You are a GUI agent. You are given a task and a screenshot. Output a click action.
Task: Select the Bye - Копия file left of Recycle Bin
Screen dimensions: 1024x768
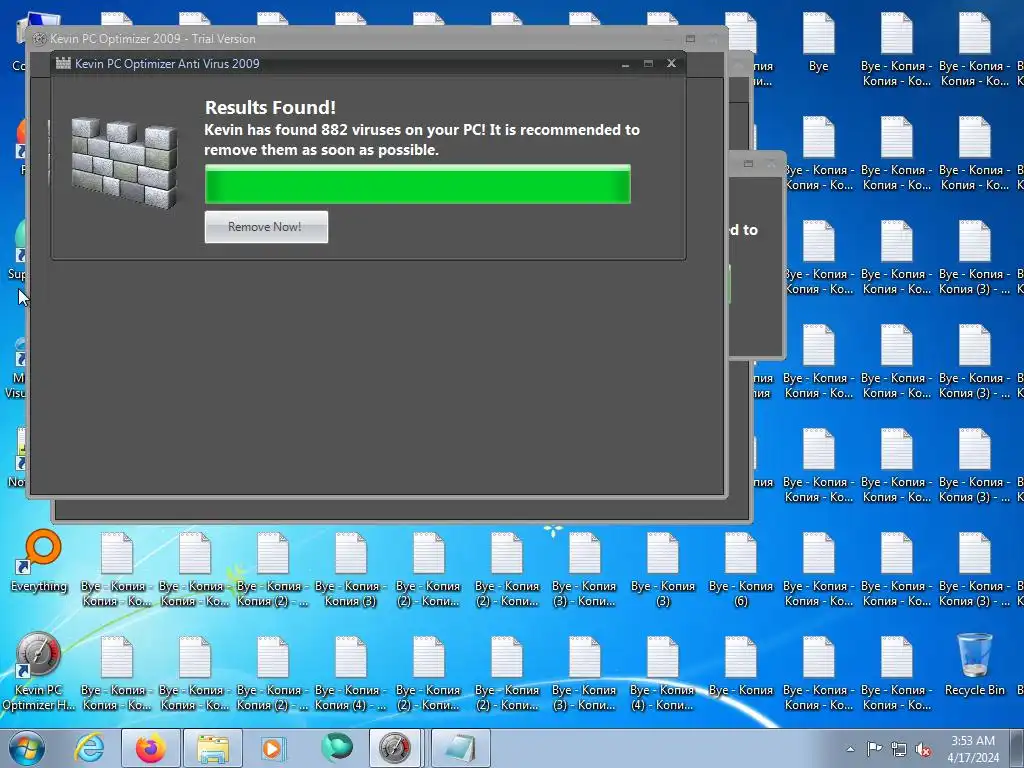point(741,666)
